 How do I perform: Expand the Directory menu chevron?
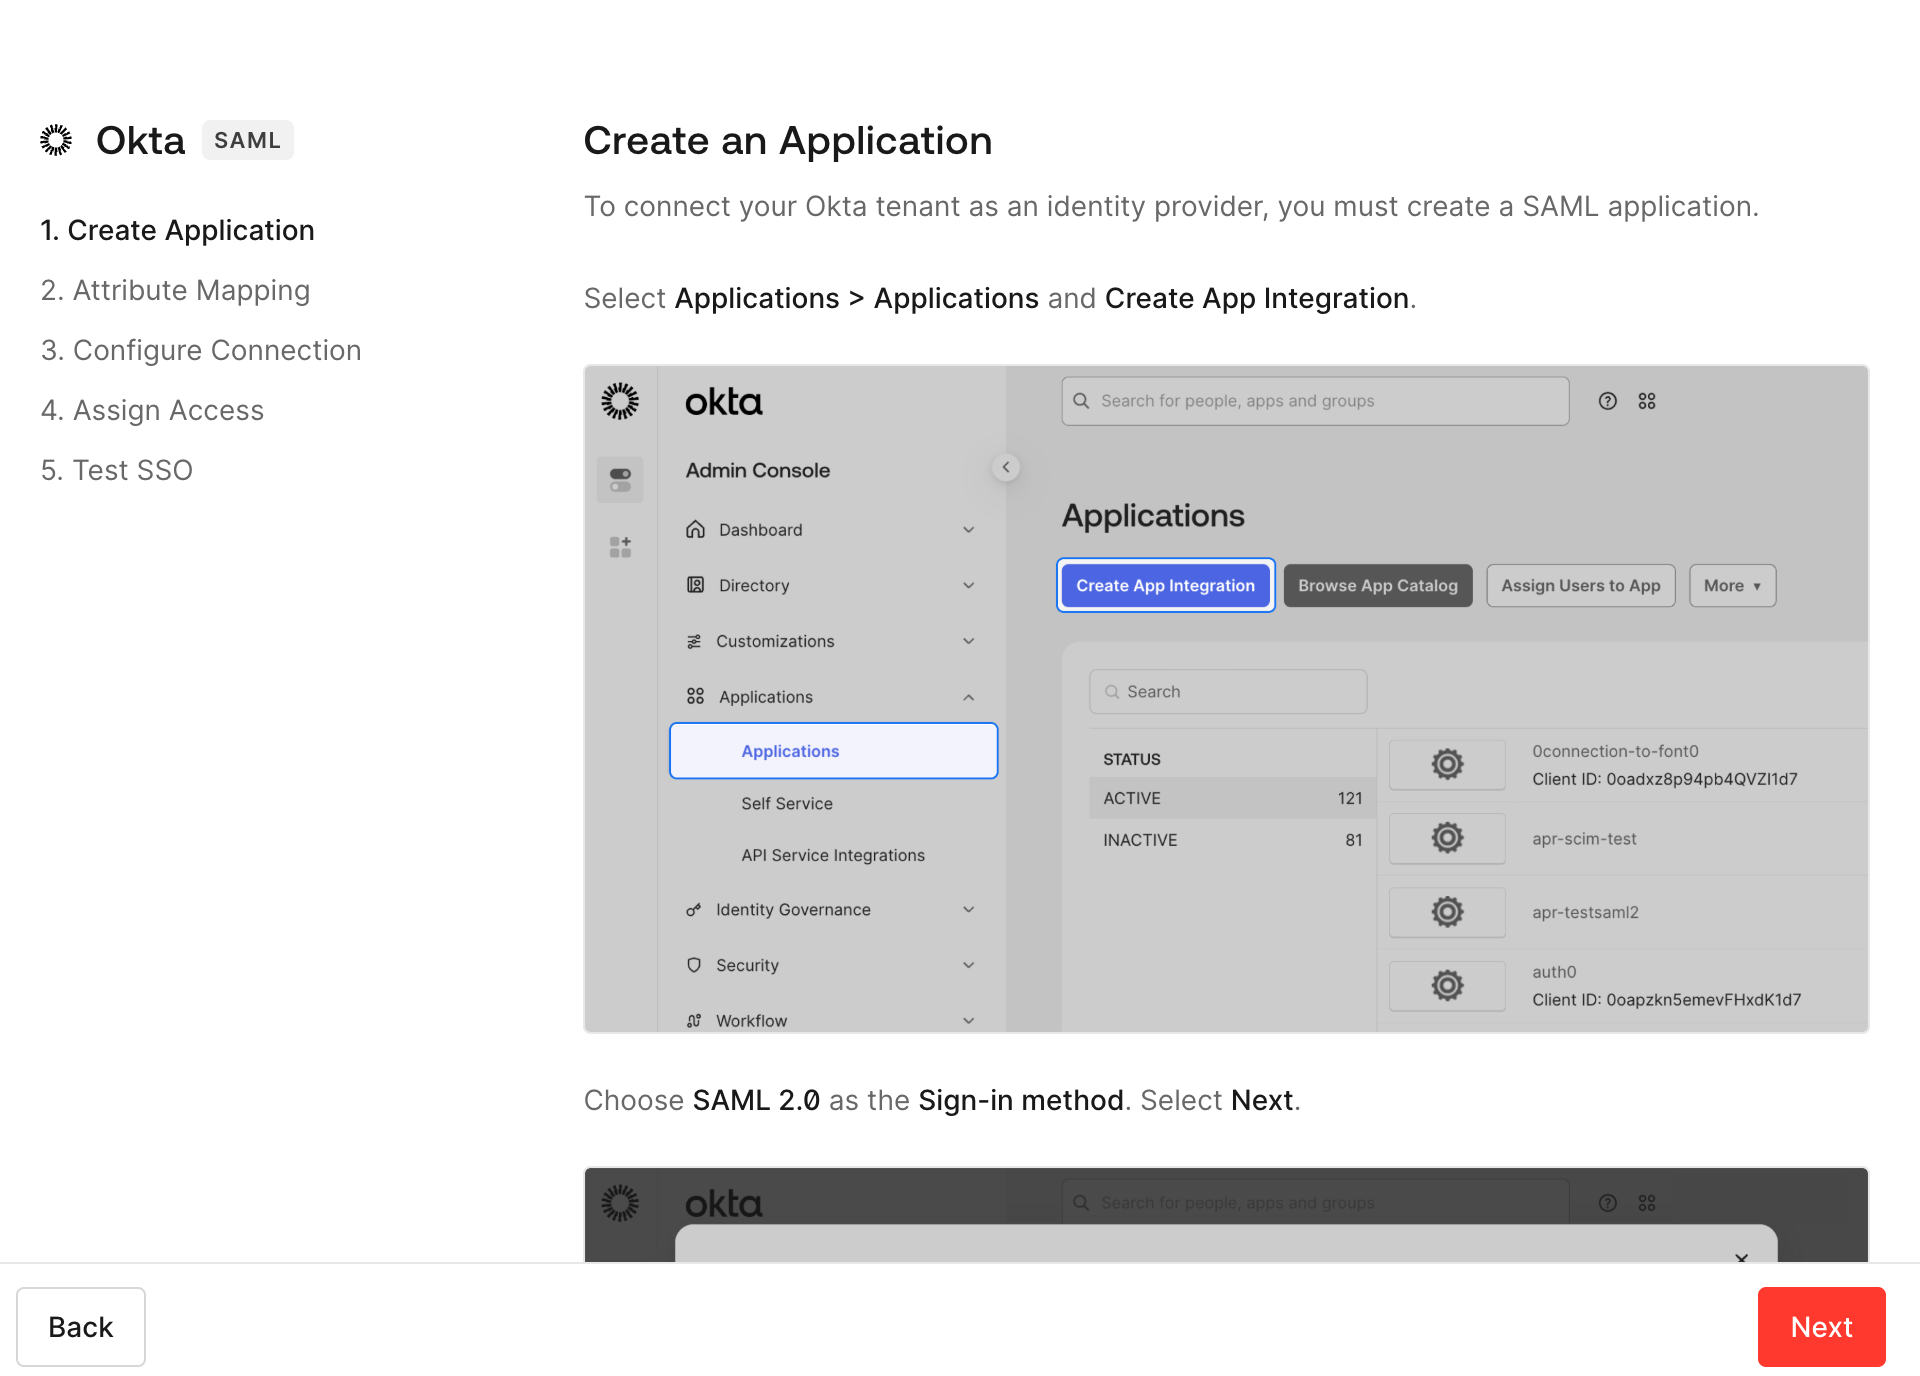click(x=968, y=585)
